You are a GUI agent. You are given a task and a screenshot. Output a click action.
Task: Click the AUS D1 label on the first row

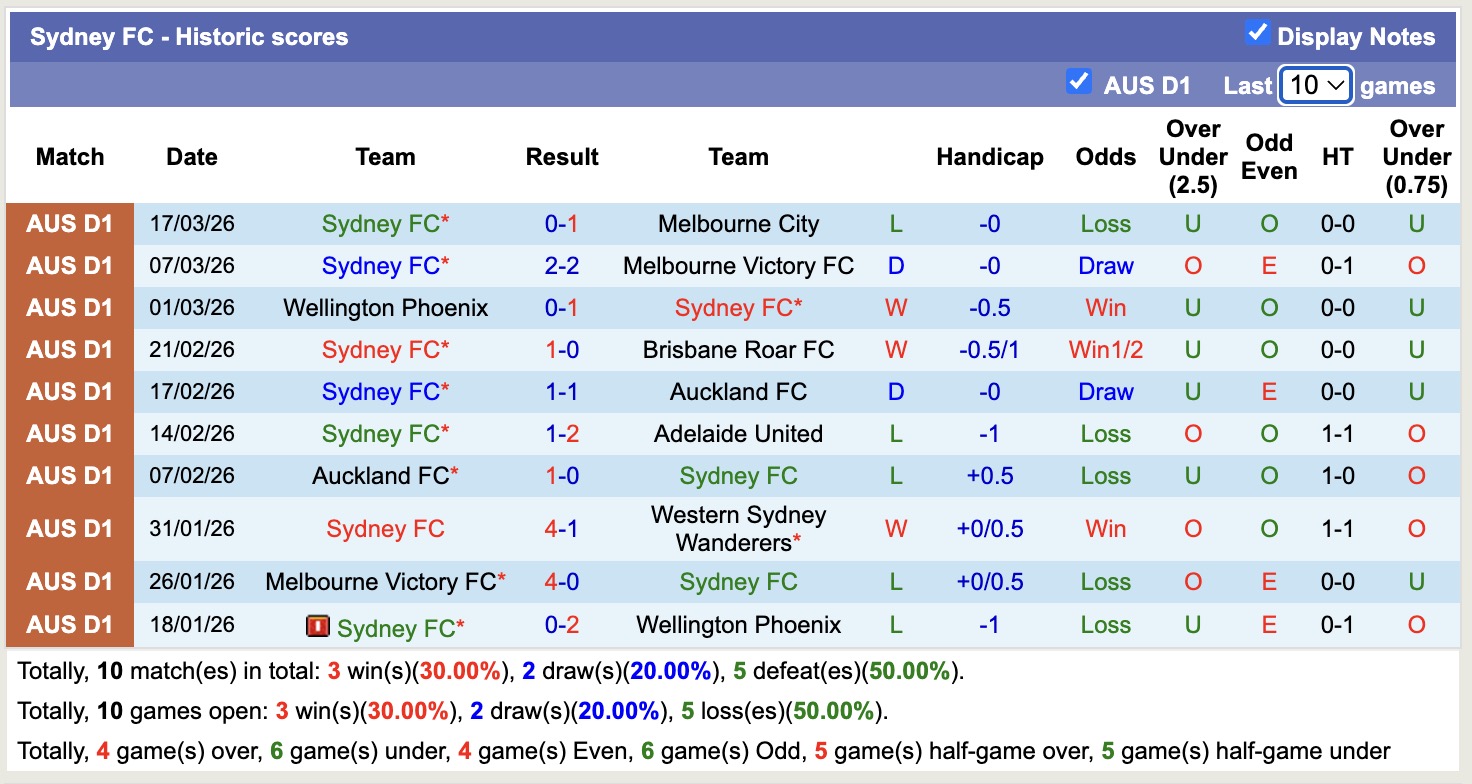[x=69, y=223]
